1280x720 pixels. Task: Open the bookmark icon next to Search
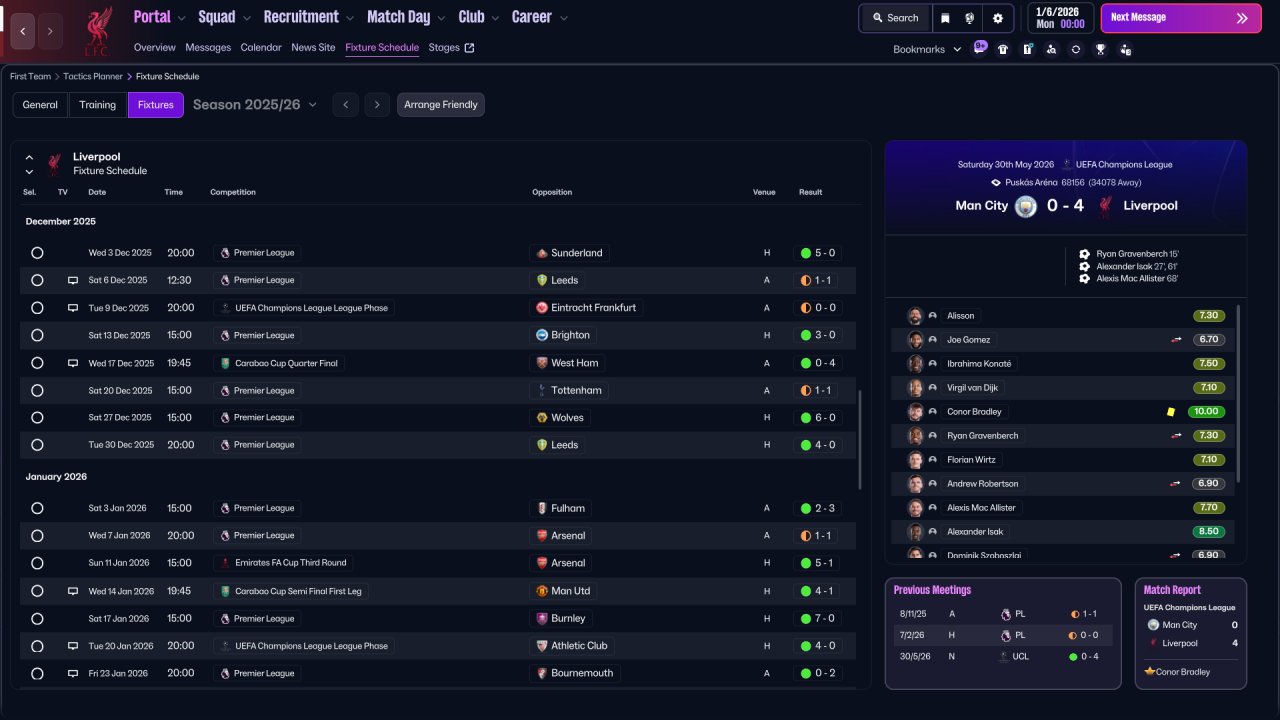(945, 18)
